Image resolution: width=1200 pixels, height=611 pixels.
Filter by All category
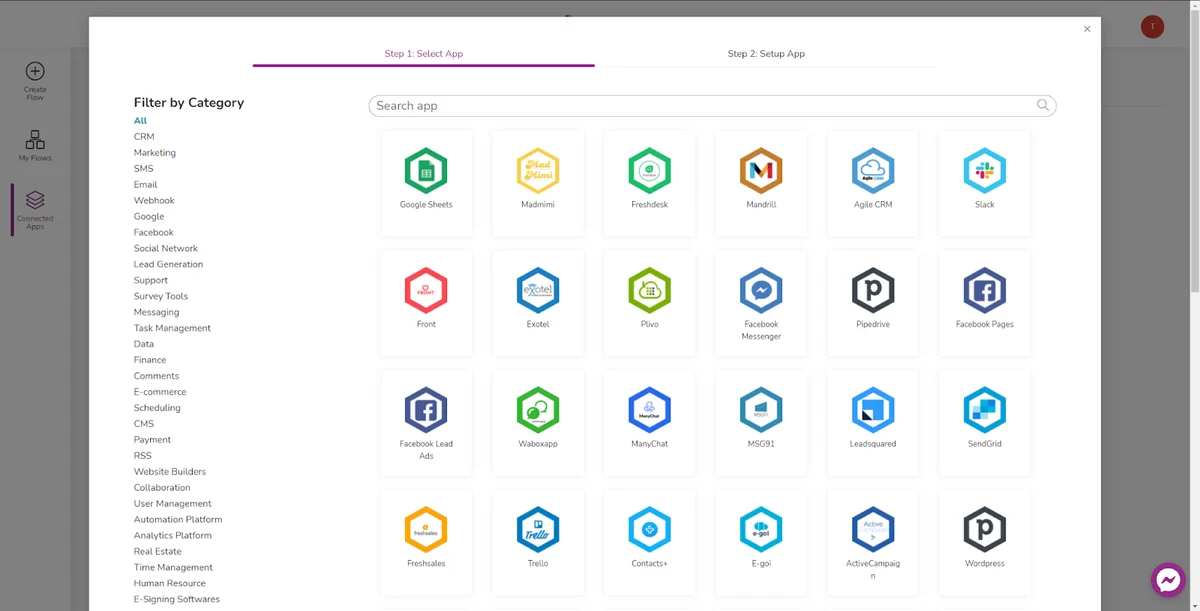pyautogui.click(x=140, y=121)
